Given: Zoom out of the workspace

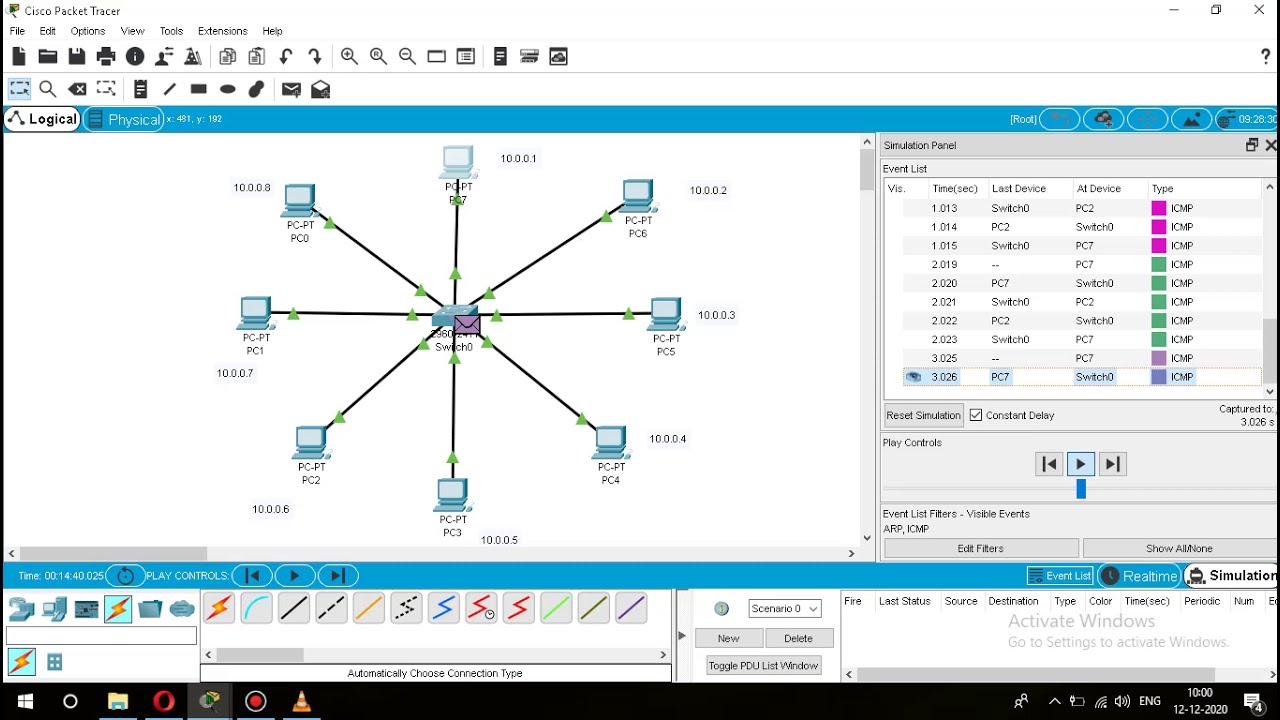Looking at the screenshot, I should 407,57.
